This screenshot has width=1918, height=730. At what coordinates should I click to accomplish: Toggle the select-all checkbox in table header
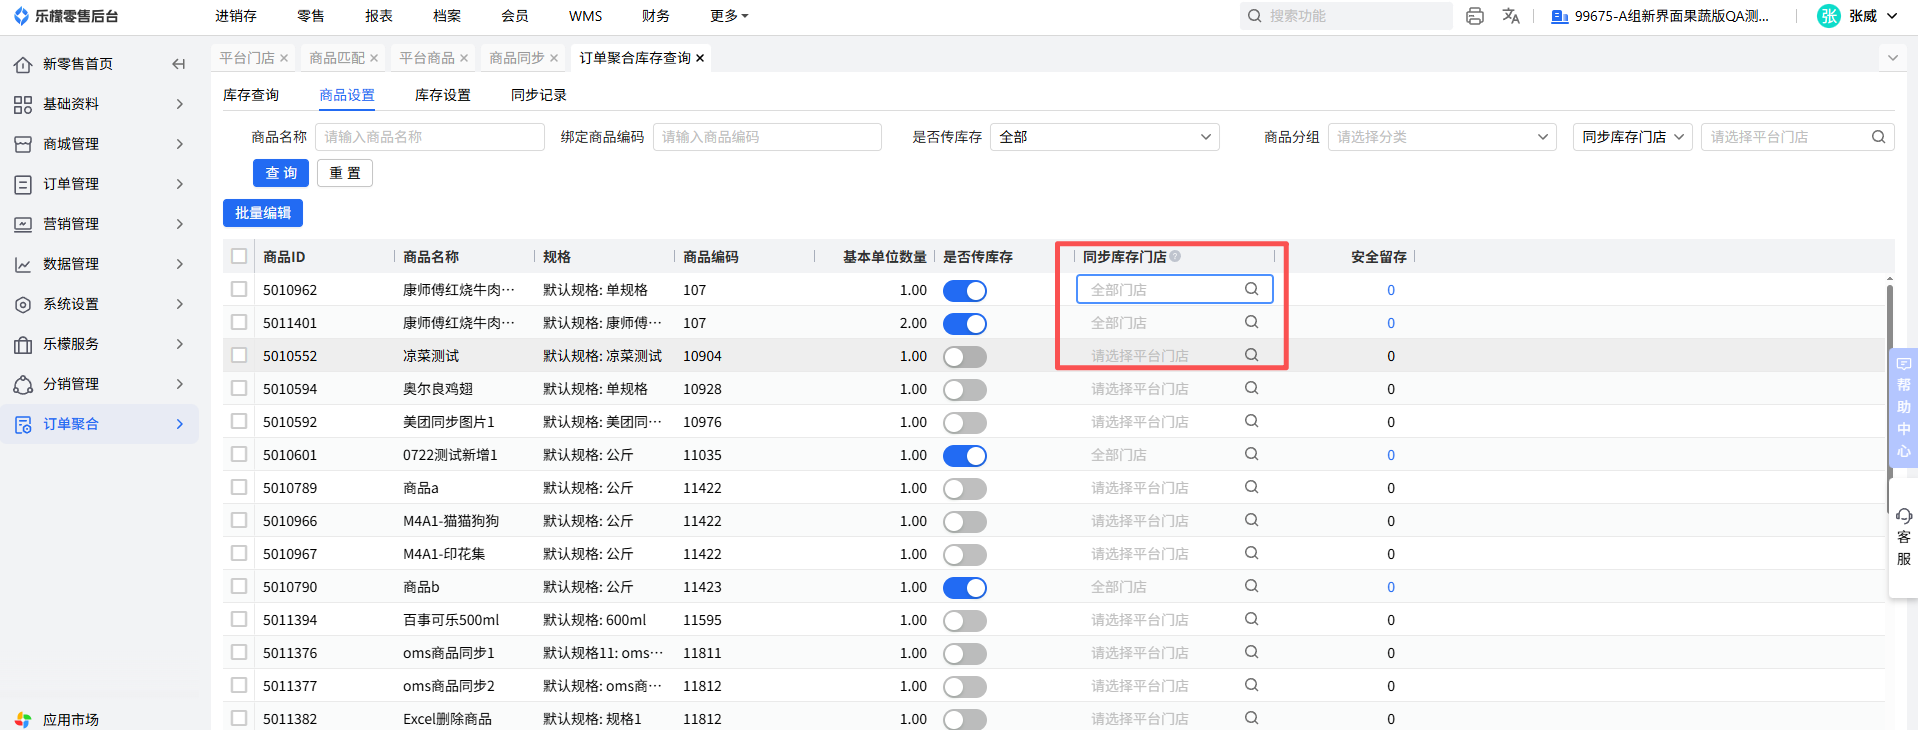(239, 256)
